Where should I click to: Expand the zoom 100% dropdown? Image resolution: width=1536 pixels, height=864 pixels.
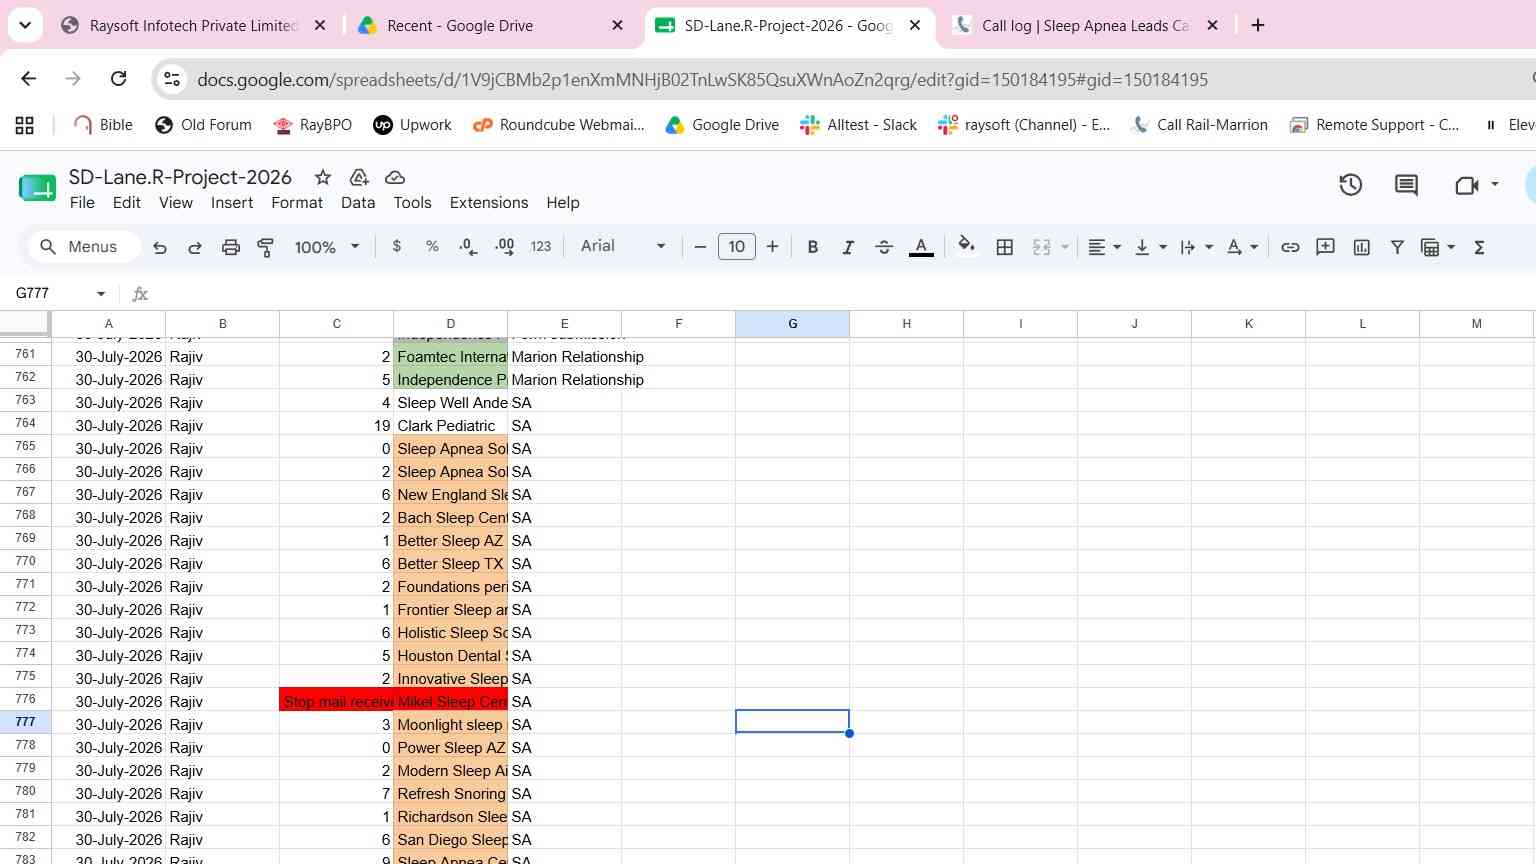point(327,247)
